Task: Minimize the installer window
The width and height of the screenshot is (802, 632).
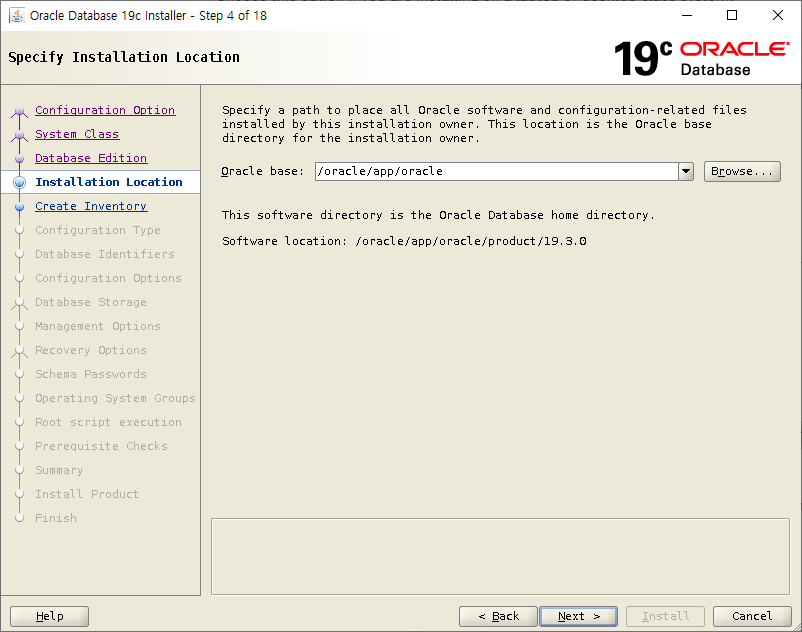Action: (x=687, y=15)
